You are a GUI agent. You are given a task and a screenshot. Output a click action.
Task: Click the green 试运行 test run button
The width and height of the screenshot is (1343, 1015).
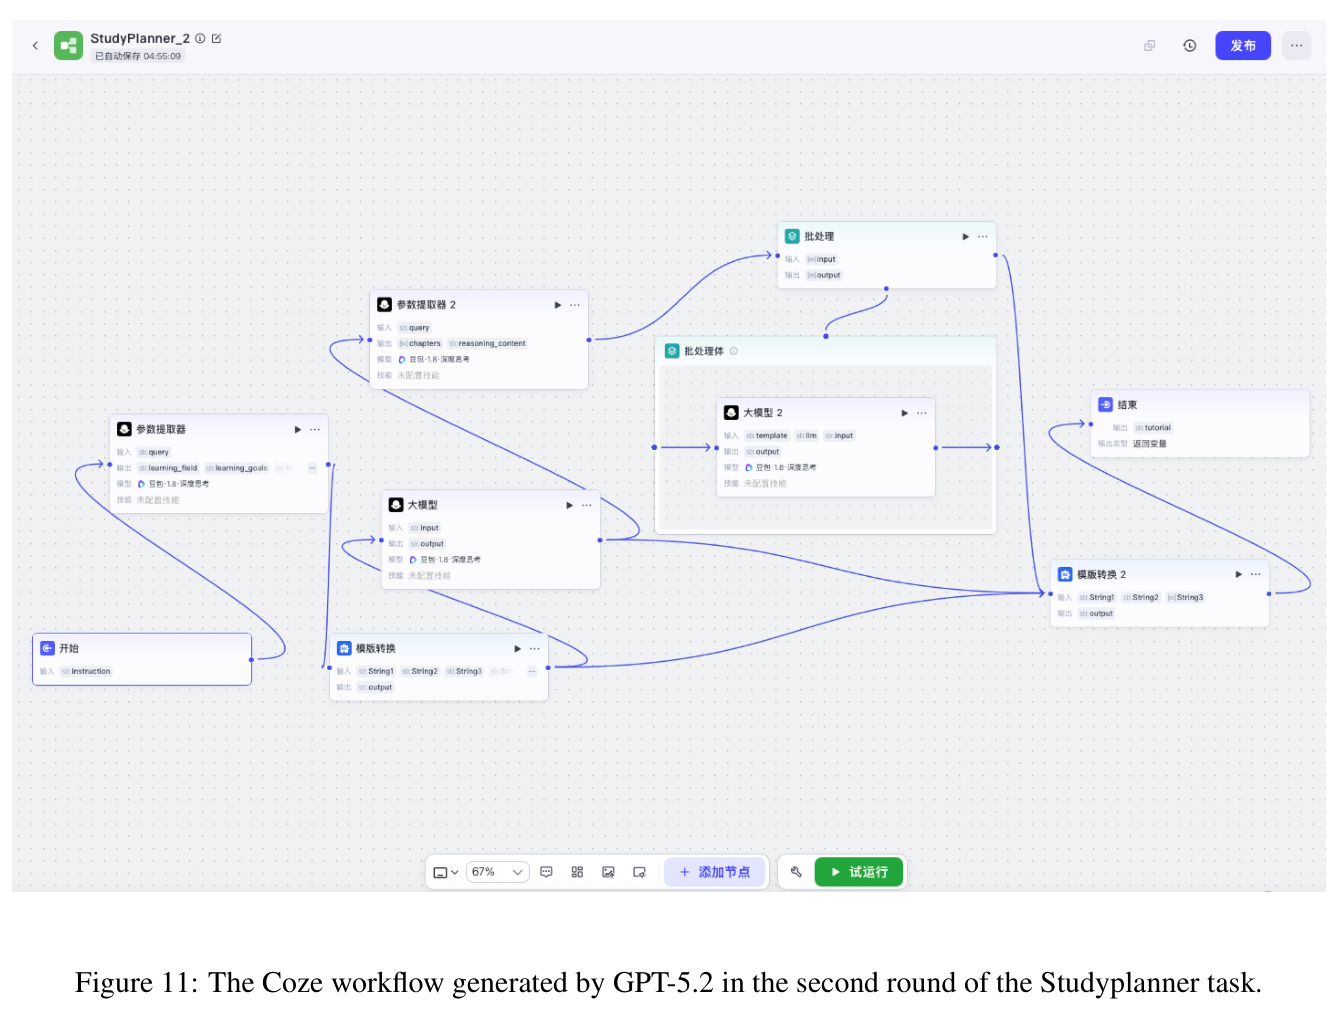tap(859, 872)
